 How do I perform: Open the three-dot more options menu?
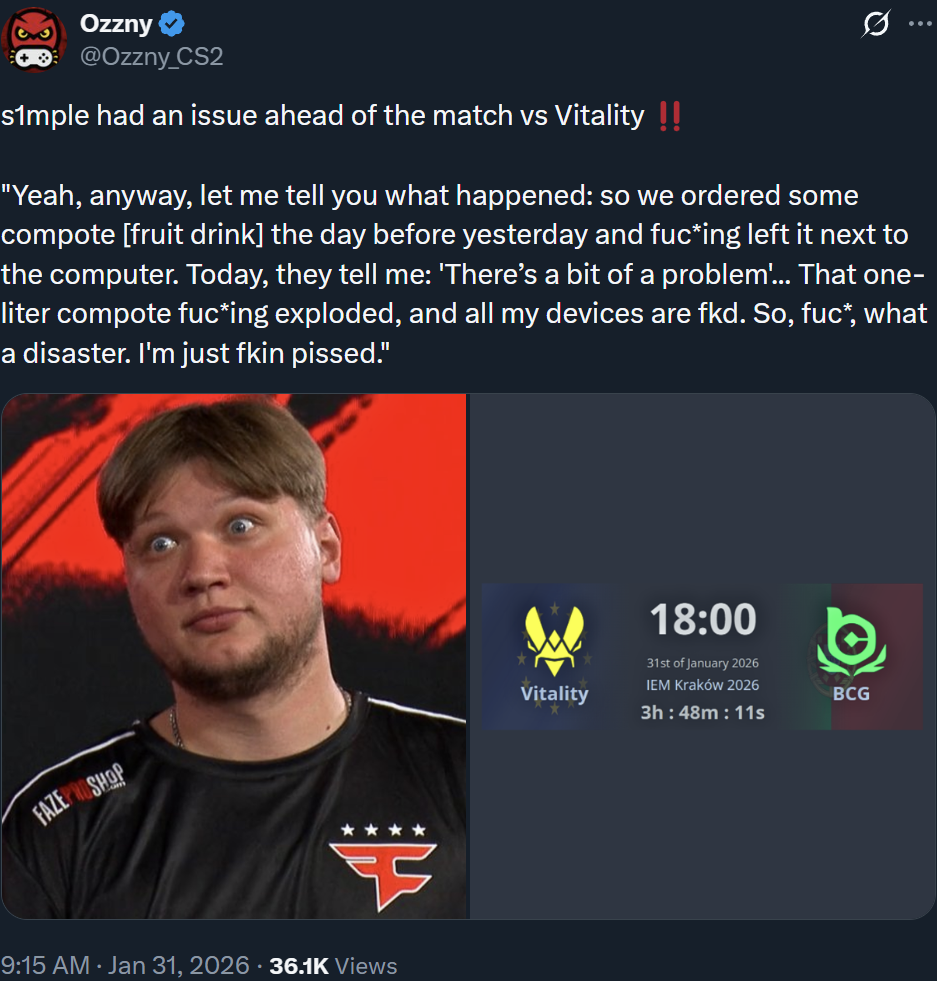[920, 24]
